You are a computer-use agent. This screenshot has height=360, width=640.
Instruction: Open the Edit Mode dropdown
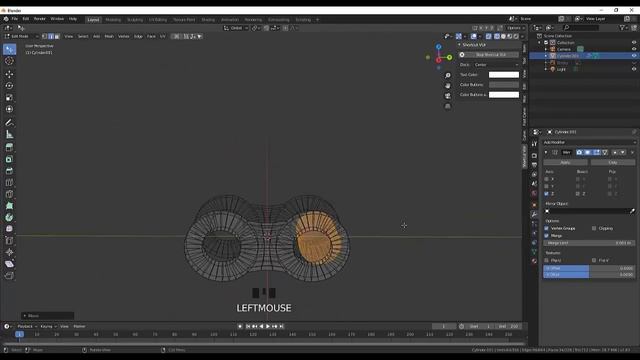pos(21,36)
